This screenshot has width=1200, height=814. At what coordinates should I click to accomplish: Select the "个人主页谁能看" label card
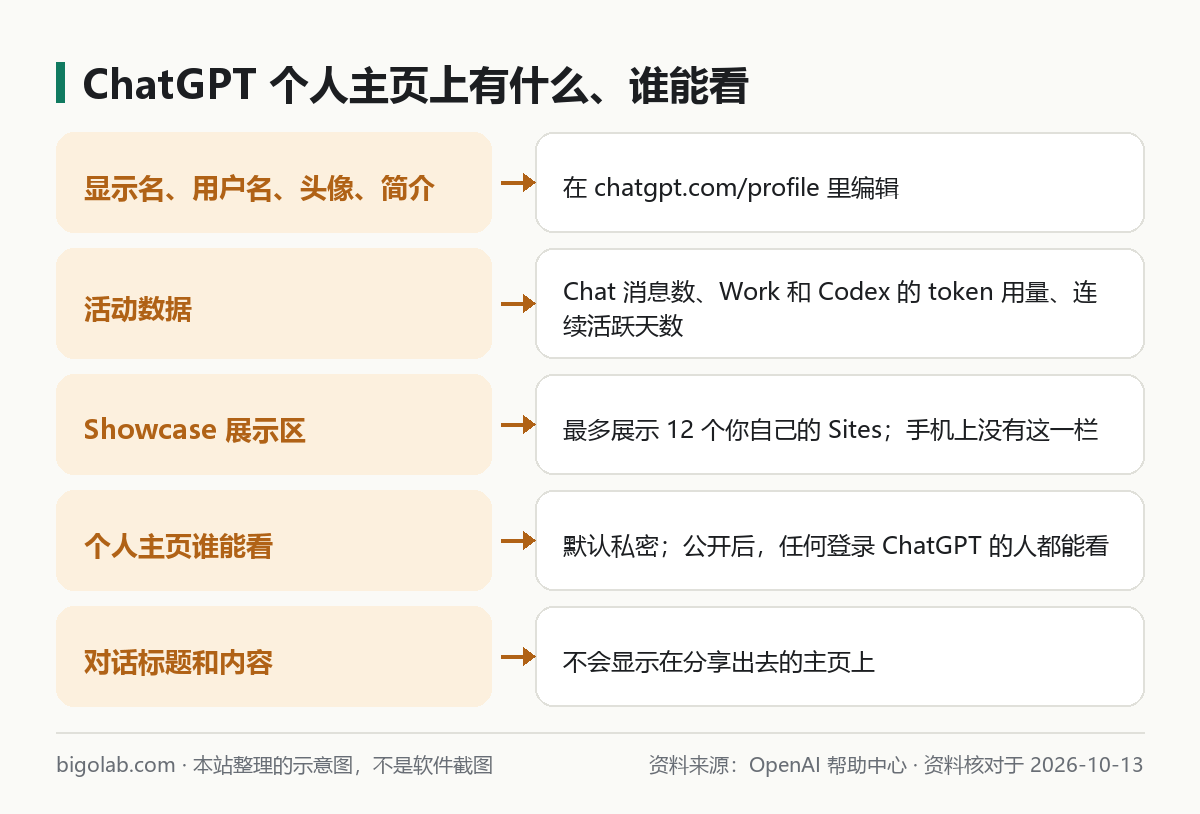274,541
